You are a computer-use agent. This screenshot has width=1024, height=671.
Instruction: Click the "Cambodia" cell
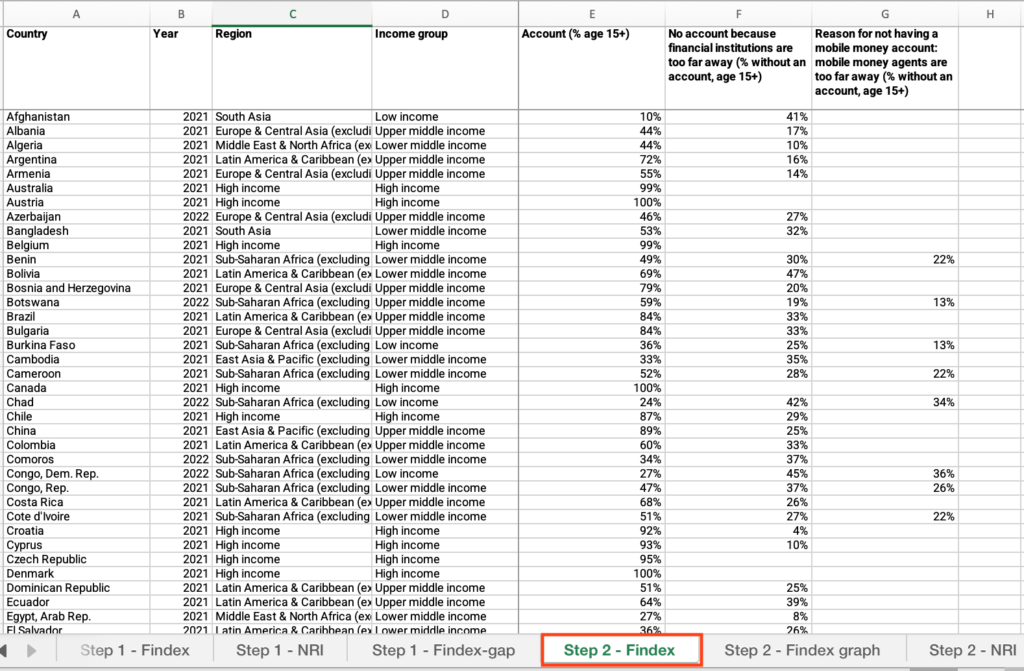[x=76, y=360]
